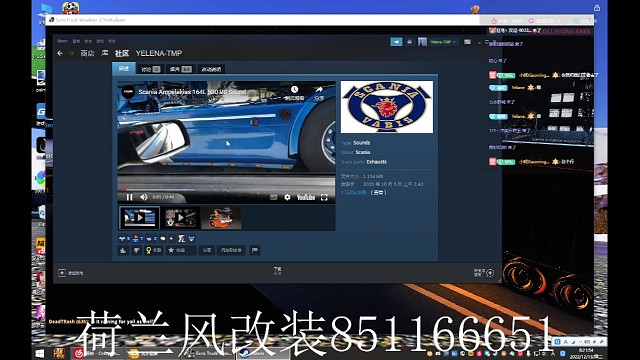The image size is (640, 360).
Task: Go back with the Steam back arrow
Action: point(60,53)
